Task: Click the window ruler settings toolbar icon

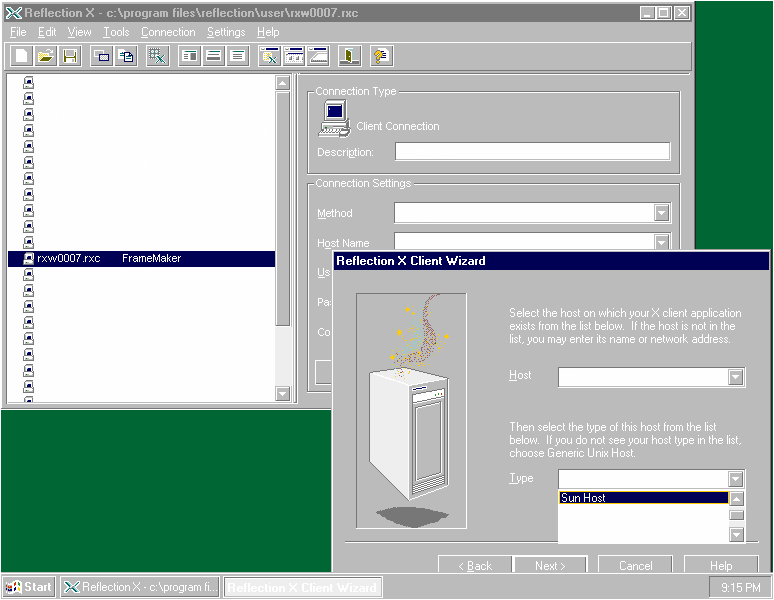Action: 318,56
